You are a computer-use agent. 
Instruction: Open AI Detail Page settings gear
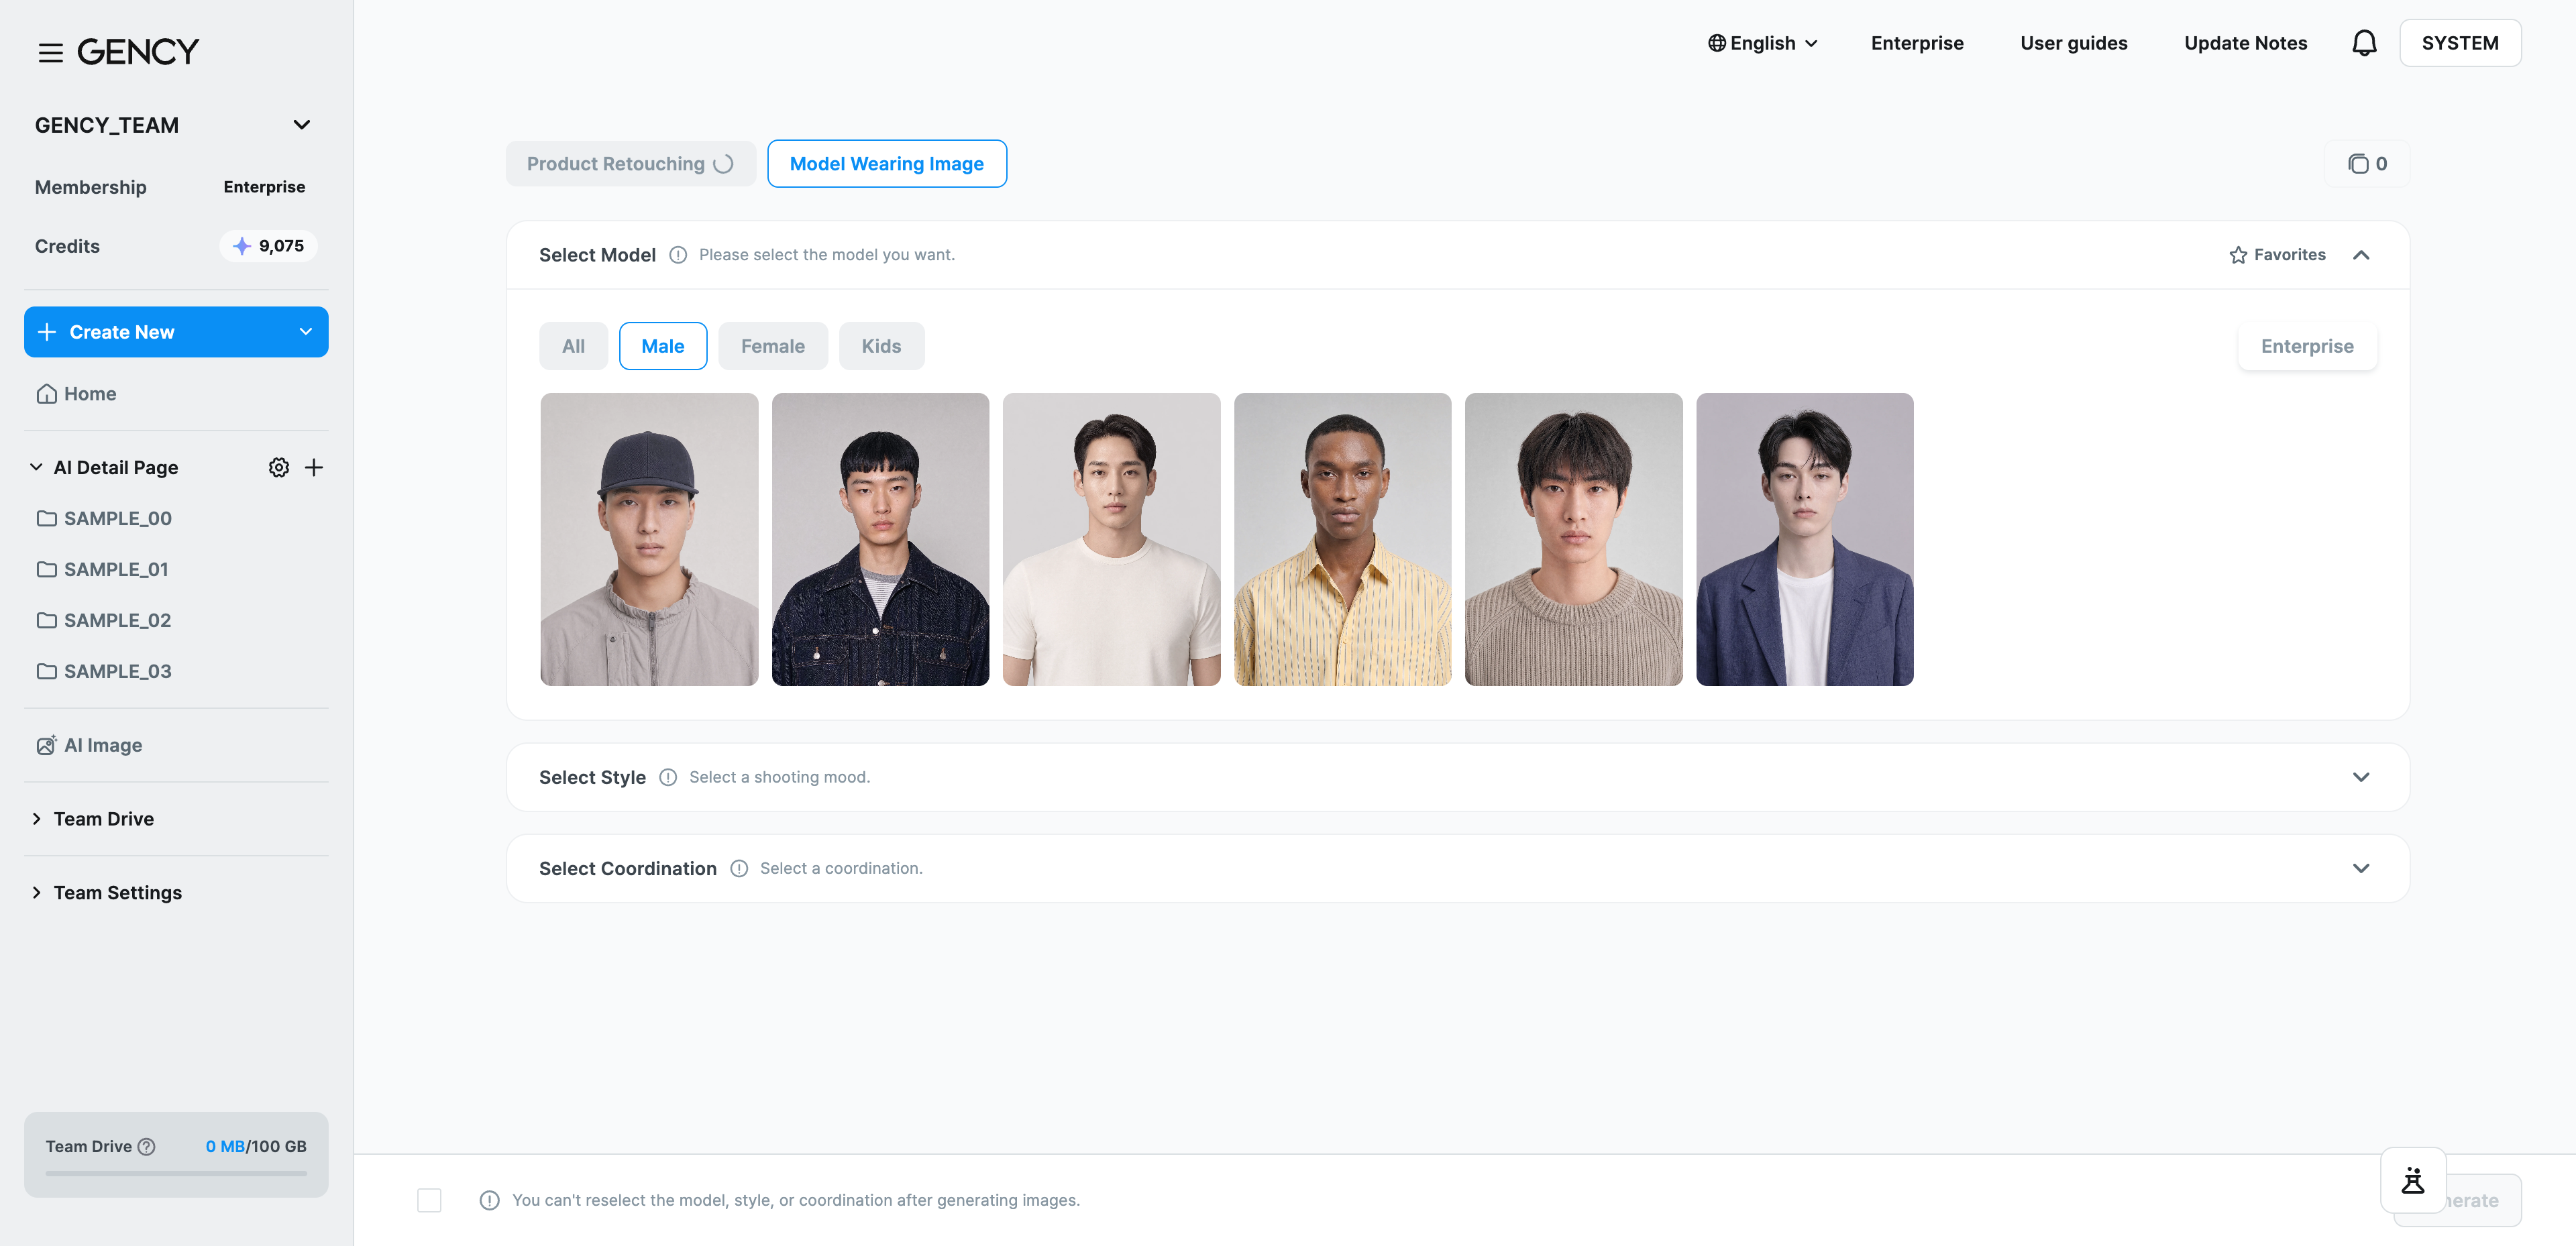pyautogui.click(x=279, y=467)
